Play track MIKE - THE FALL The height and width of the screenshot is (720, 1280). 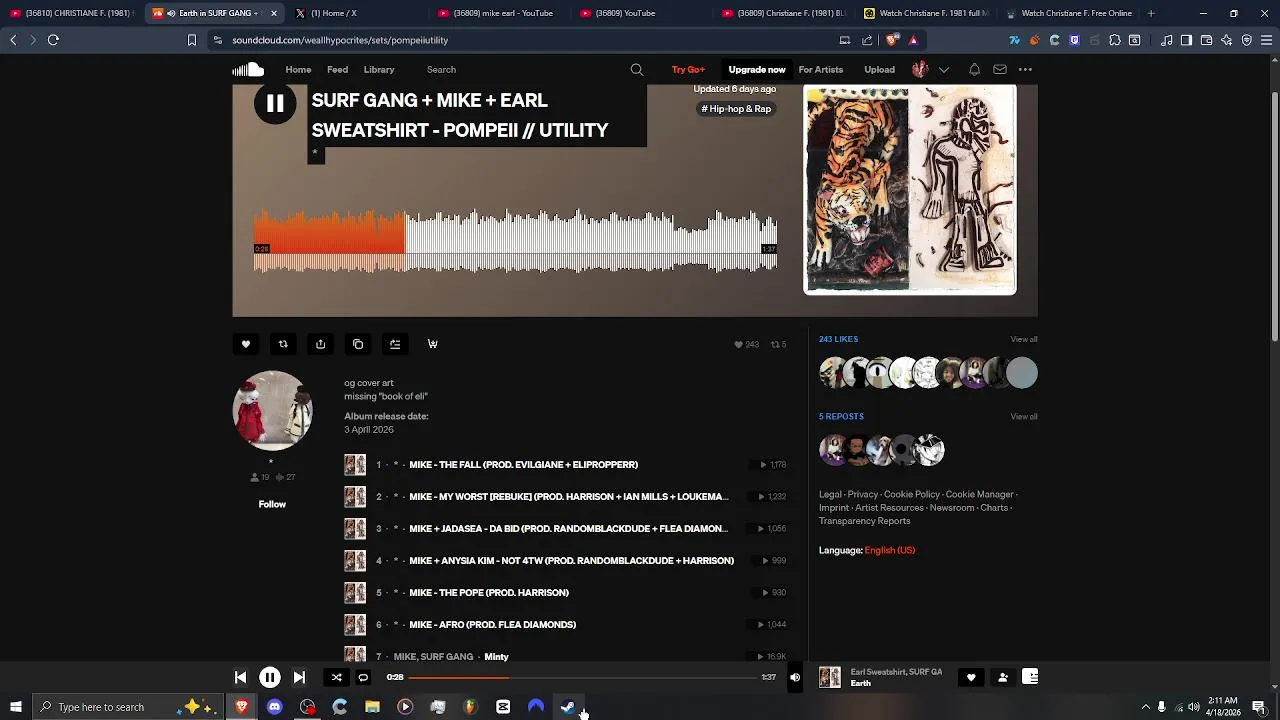[x=523, y=465]
